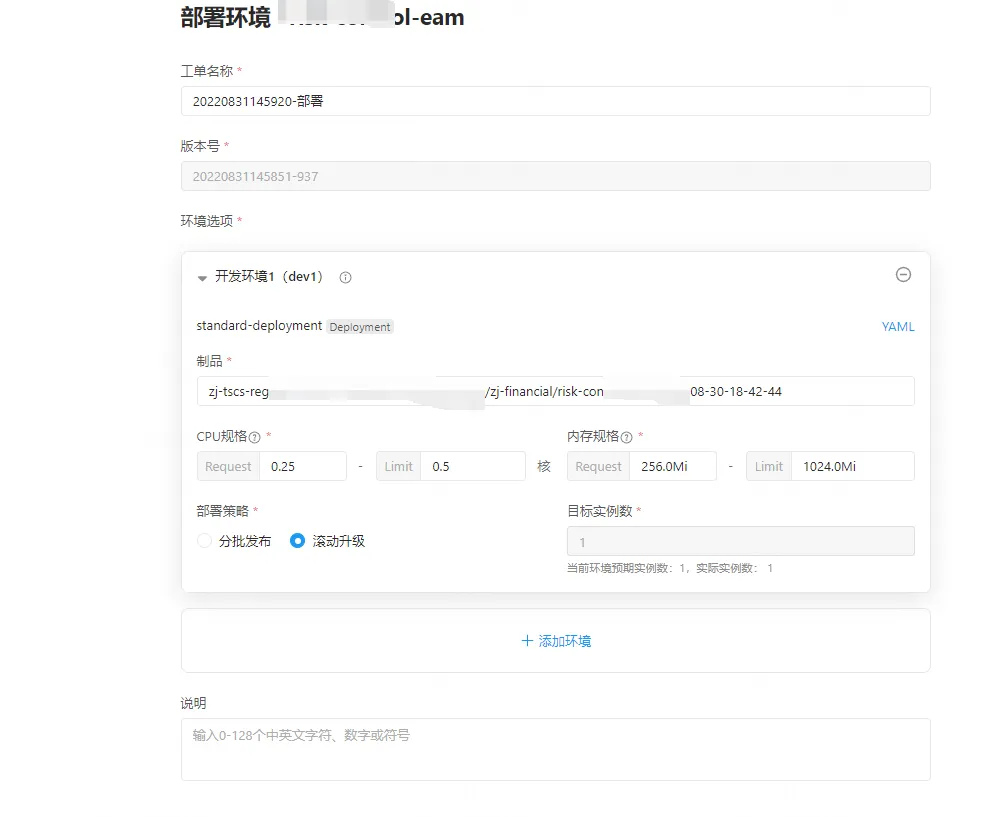The height and width of the screenshot is (817, 996).
Task: Click info icon next to 开发环境1 (dev1)
Action: point(345,277)
